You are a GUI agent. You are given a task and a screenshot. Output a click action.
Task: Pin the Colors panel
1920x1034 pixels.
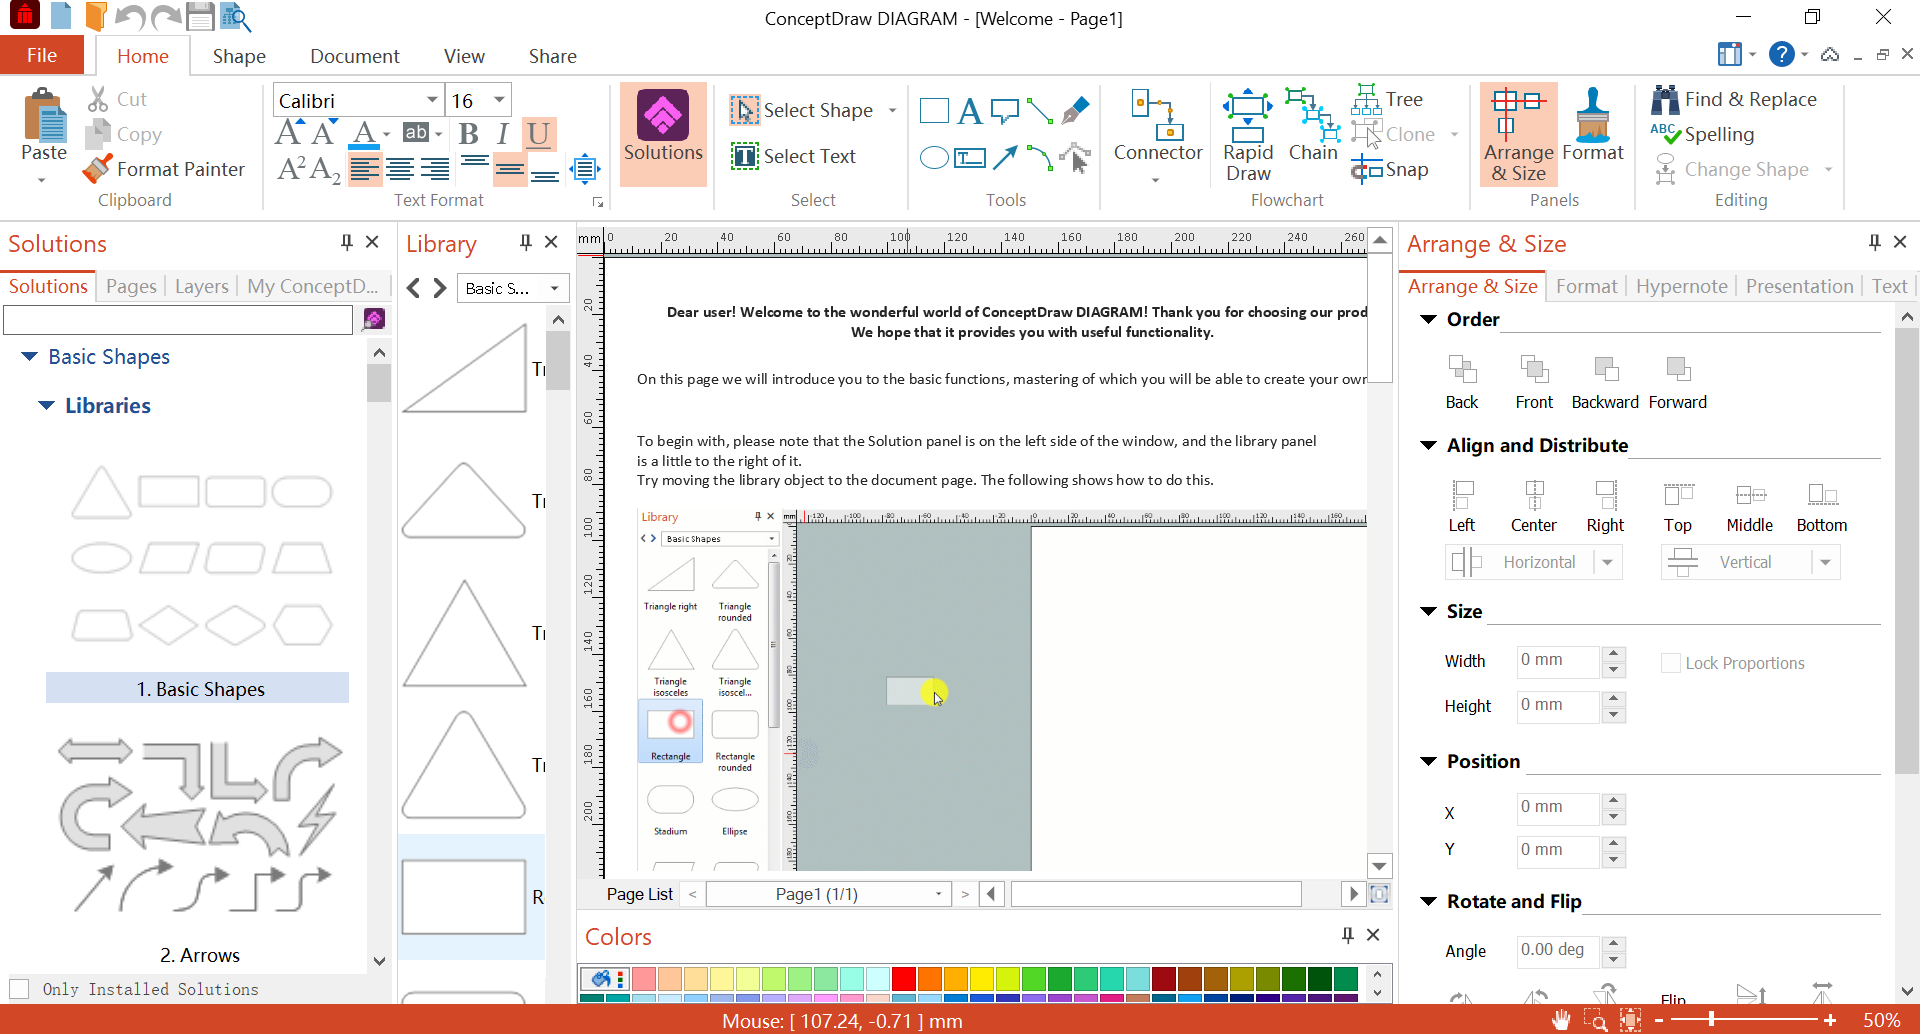click(1347, 935)
